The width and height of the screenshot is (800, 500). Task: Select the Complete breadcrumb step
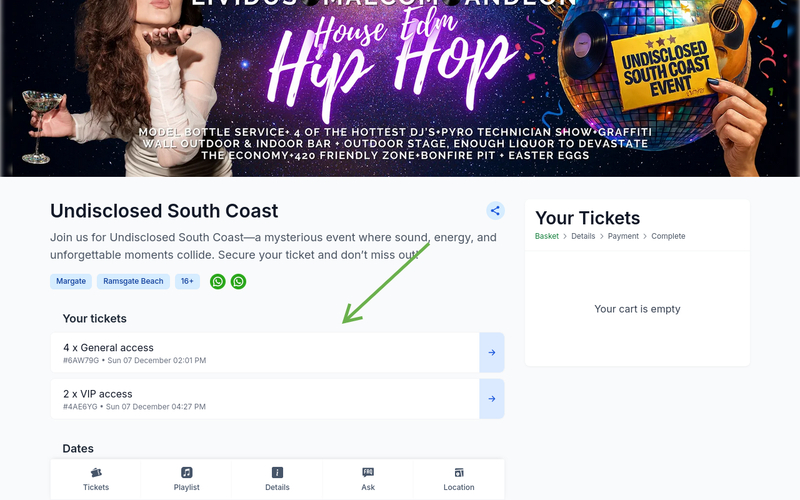coord(668,236)
